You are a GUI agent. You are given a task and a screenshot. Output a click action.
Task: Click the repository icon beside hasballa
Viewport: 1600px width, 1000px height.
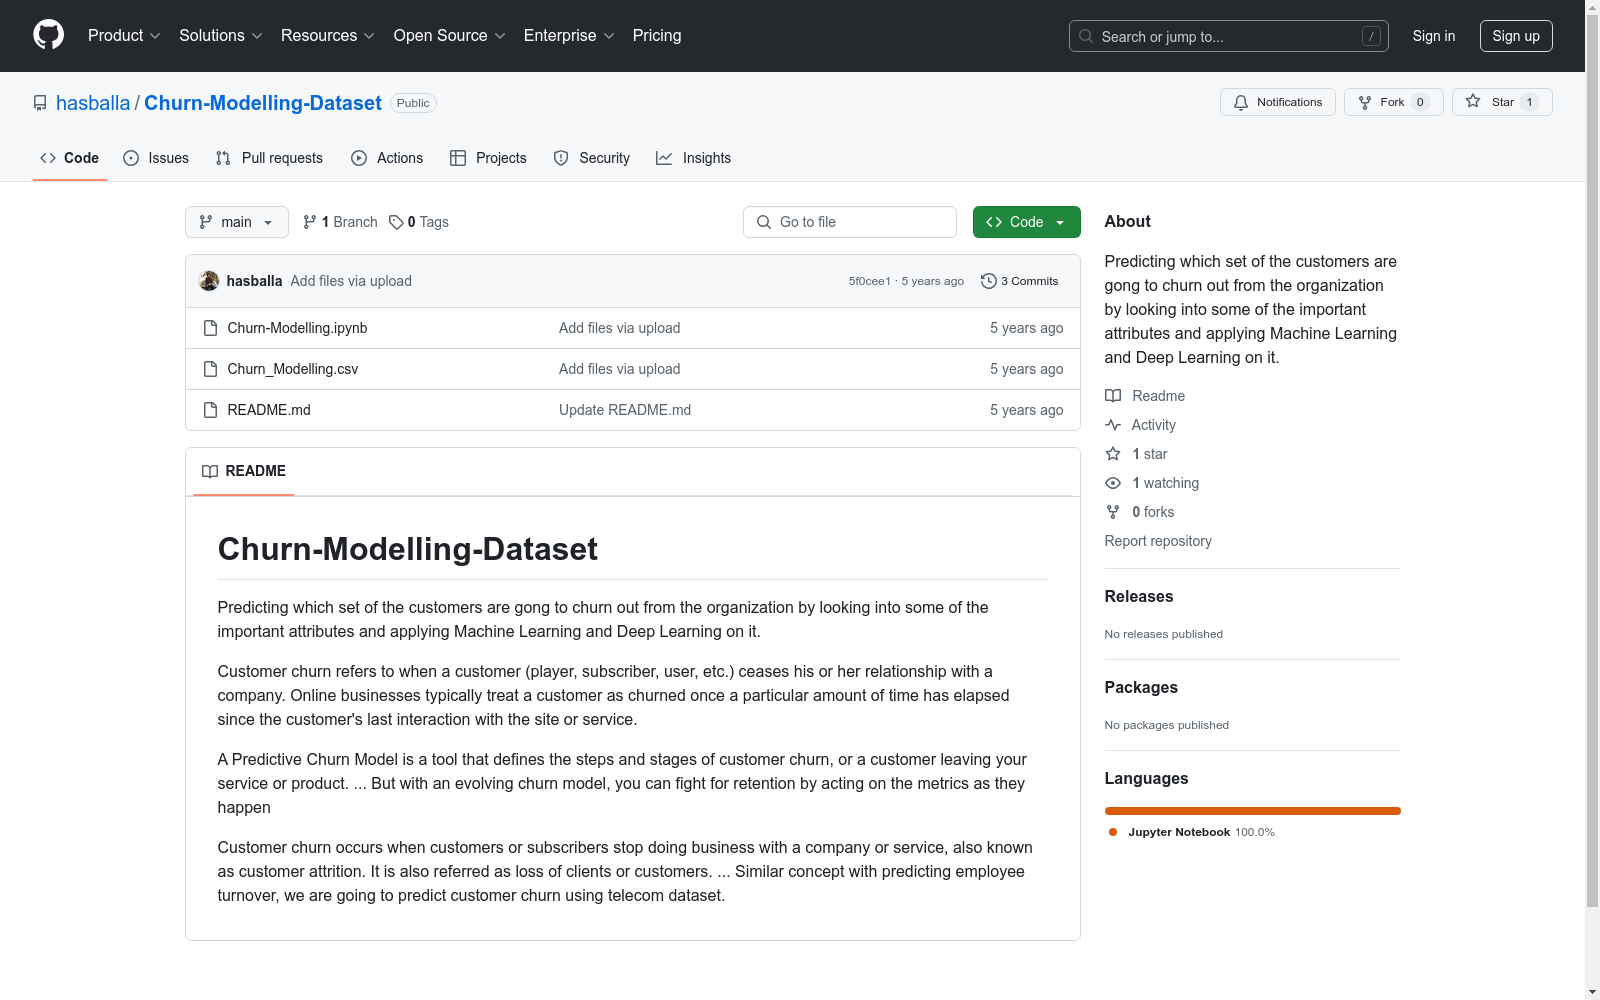(x=40, y=103)
